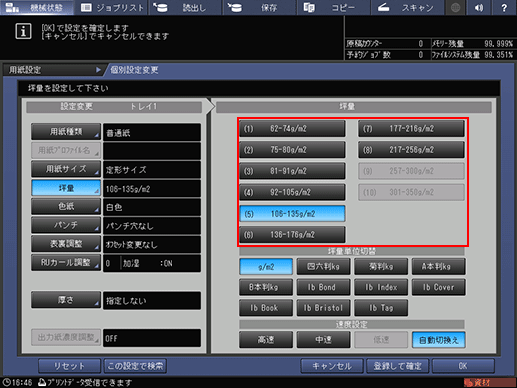This screenshot has height=388, width=517.
Task: Choose the A本判kg weight unit
Action: point(438,267)
